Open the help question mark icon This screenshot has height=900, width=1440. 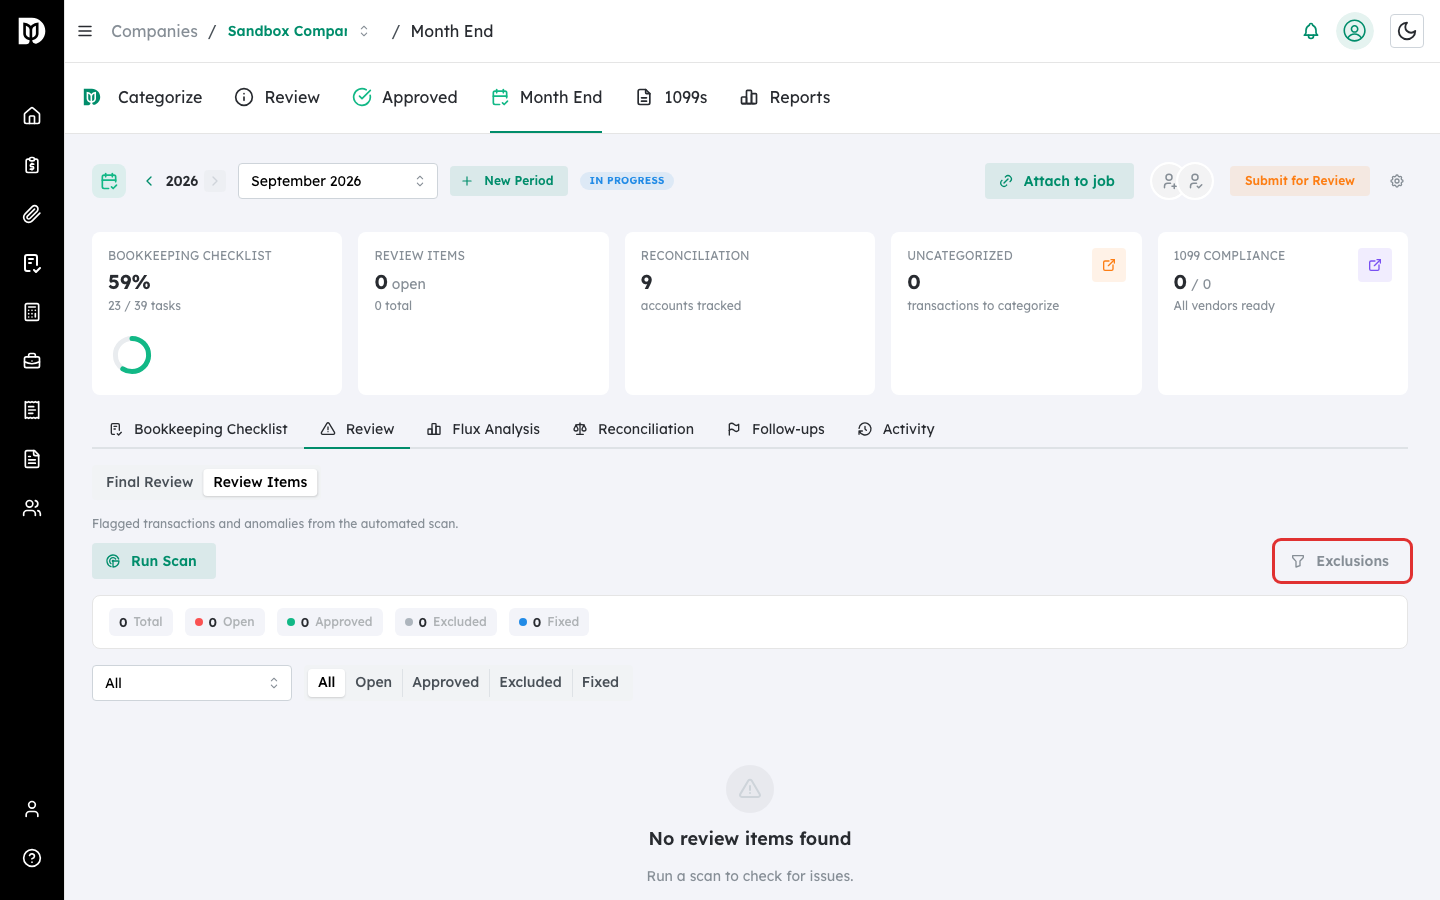(x=32, y=858)
